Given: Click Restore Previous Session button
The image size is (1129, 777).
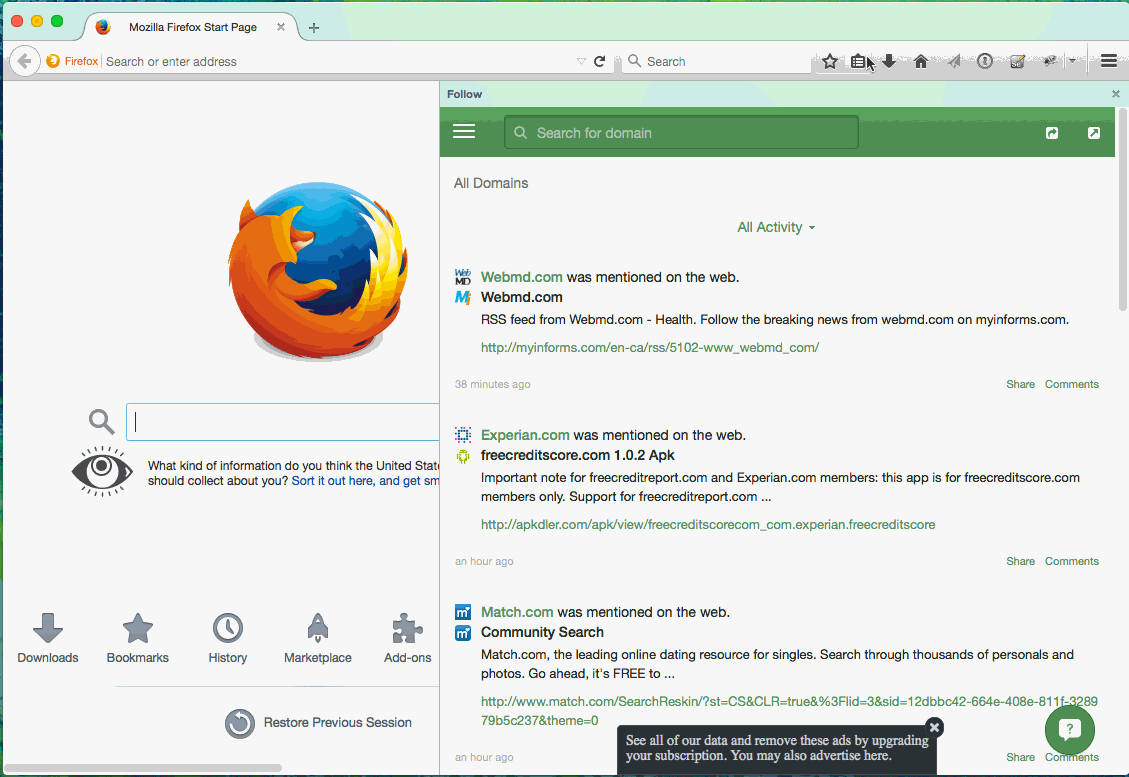Looking at the screenshot, I should (x=318, y=723).
